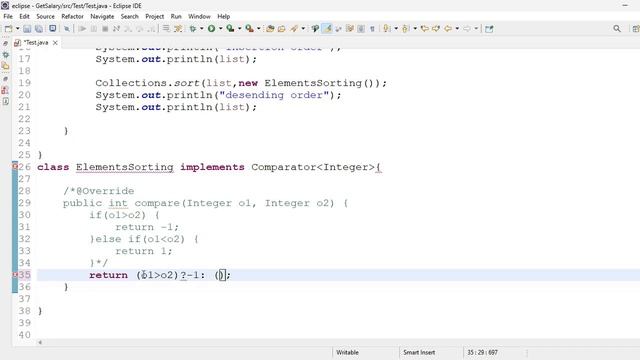This screenshot has width=640, height=360.
Task: Open the File menu
Action: (x=8, y=16)
